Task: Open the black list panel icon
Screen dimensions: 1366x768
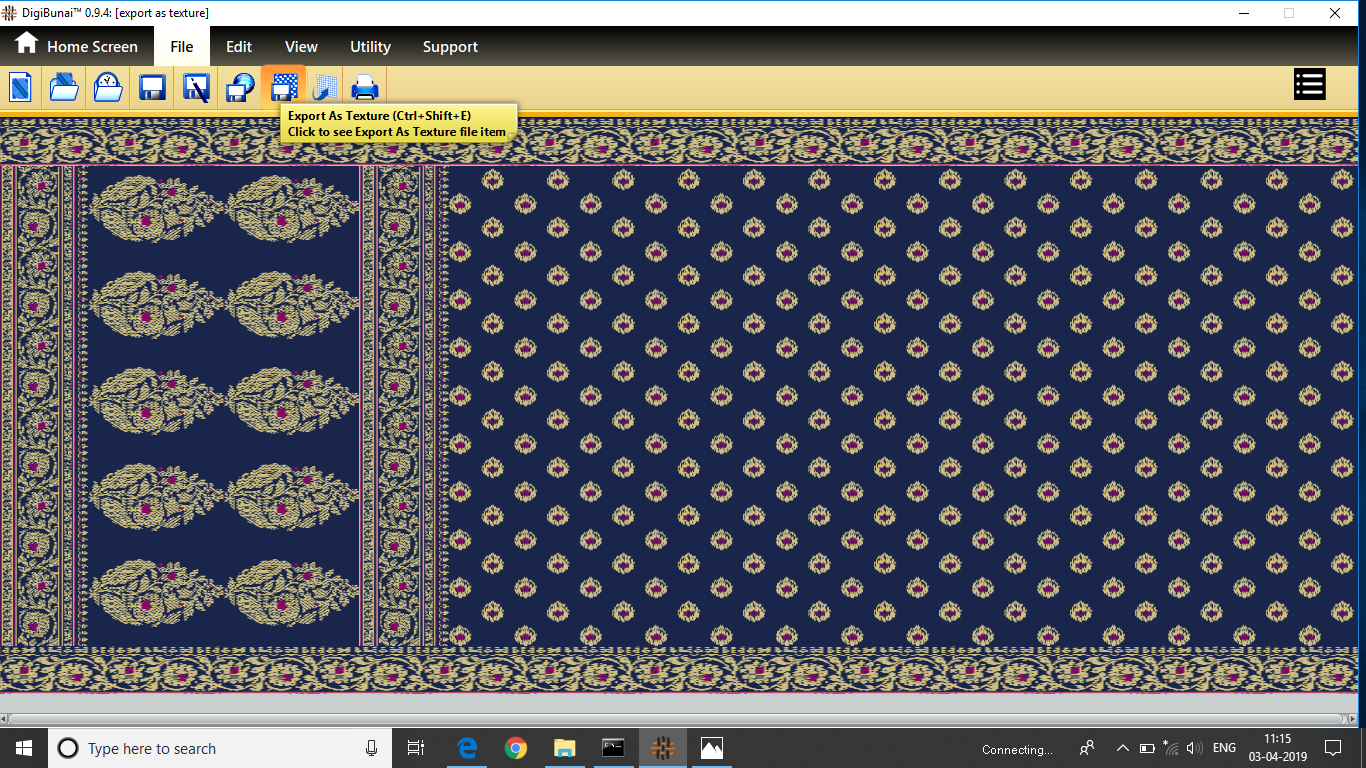Action: [1309, 84]
